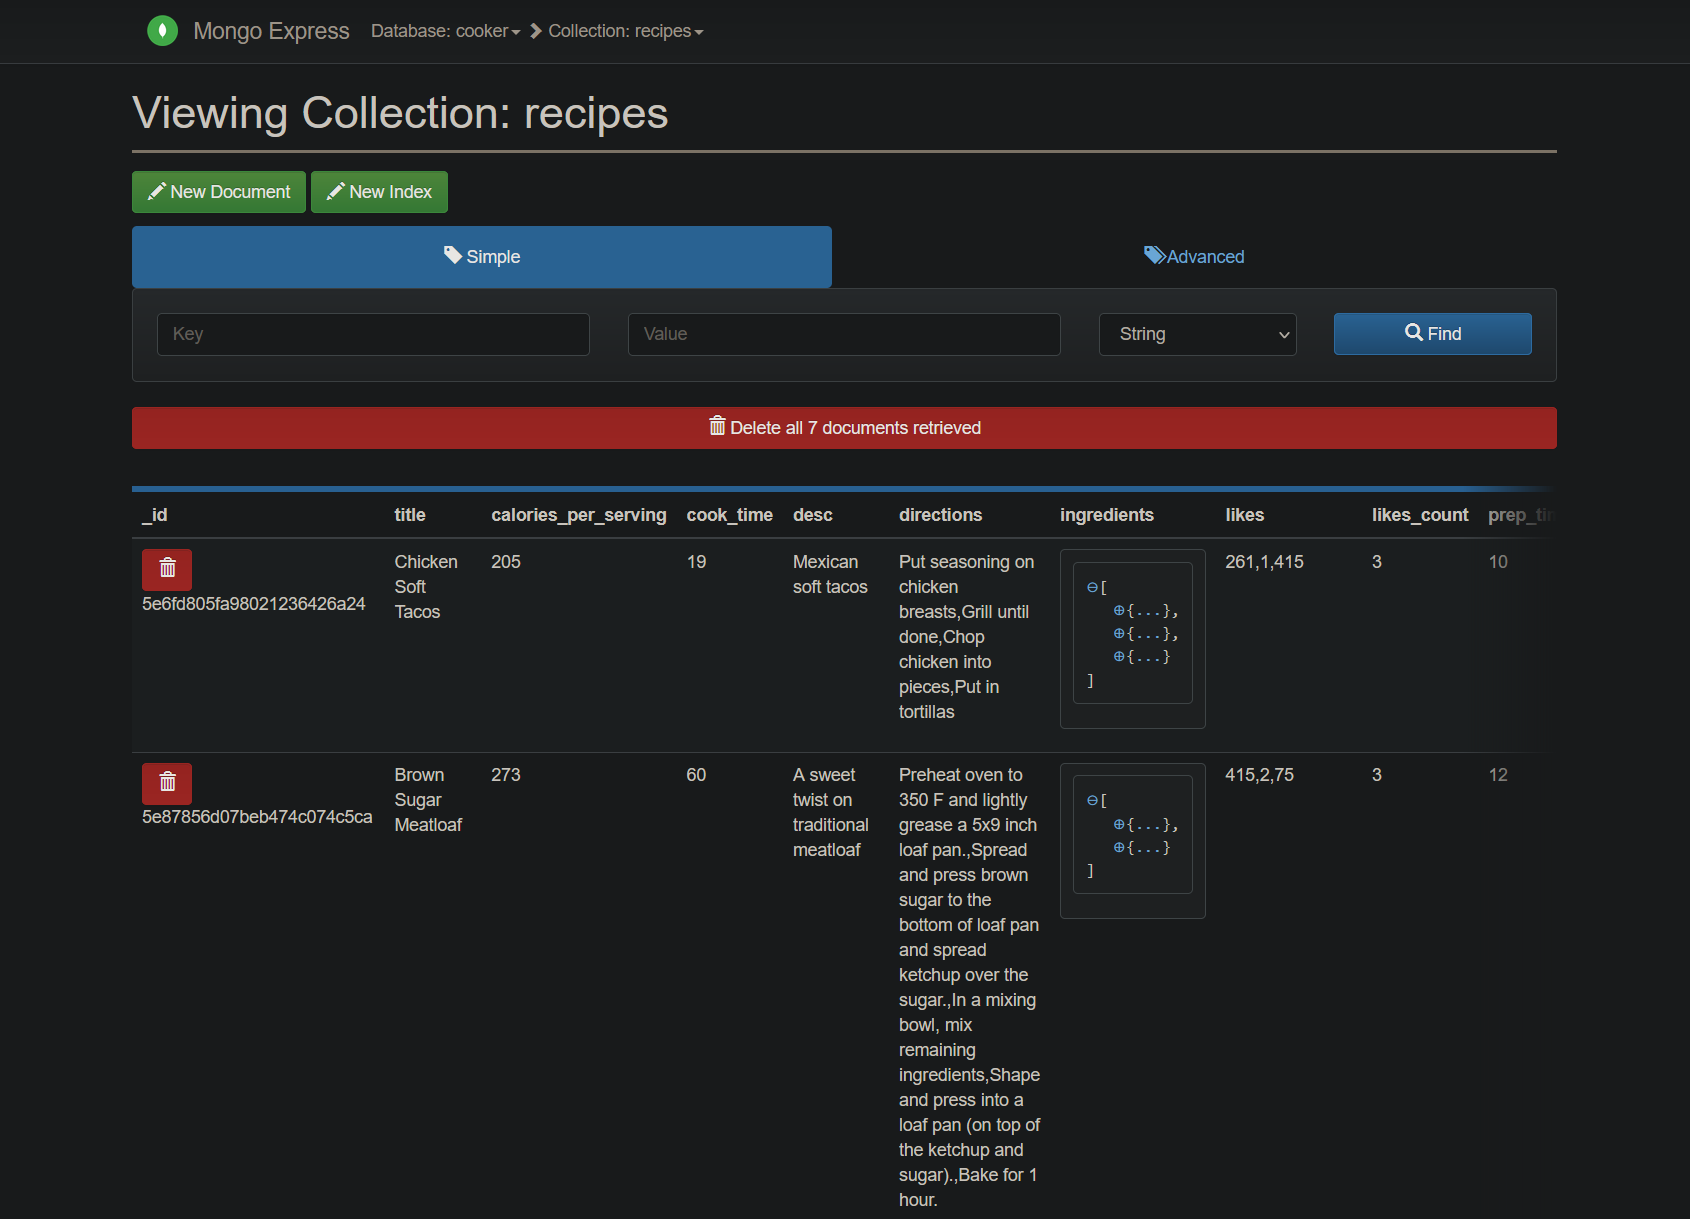1690x1219 pixels.
Task: Open the Collection: recipes dropdown
Action: tap(626, 31)
